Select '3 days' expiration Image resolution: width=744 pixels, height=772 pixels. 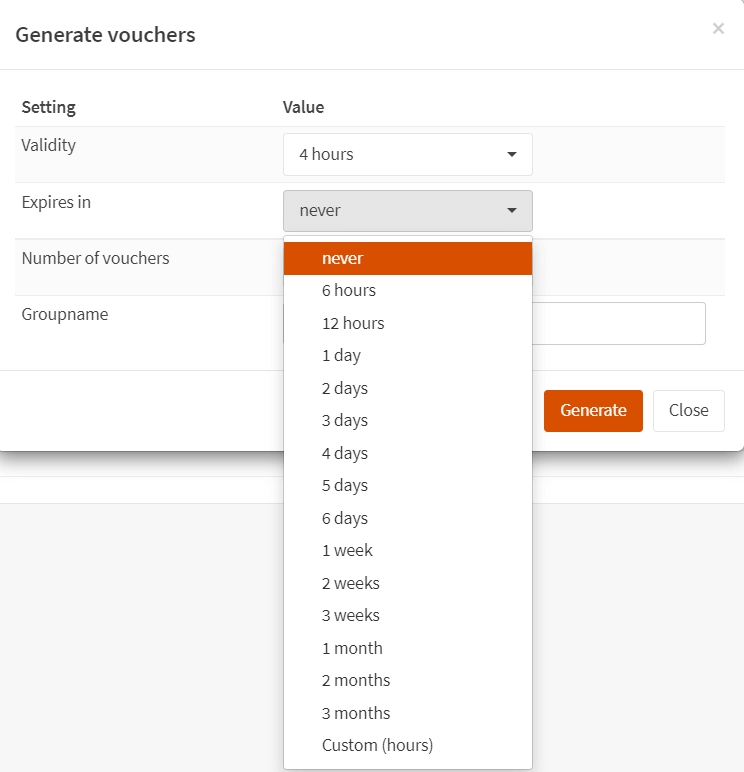pyautogui.click(x=407, y=421)
